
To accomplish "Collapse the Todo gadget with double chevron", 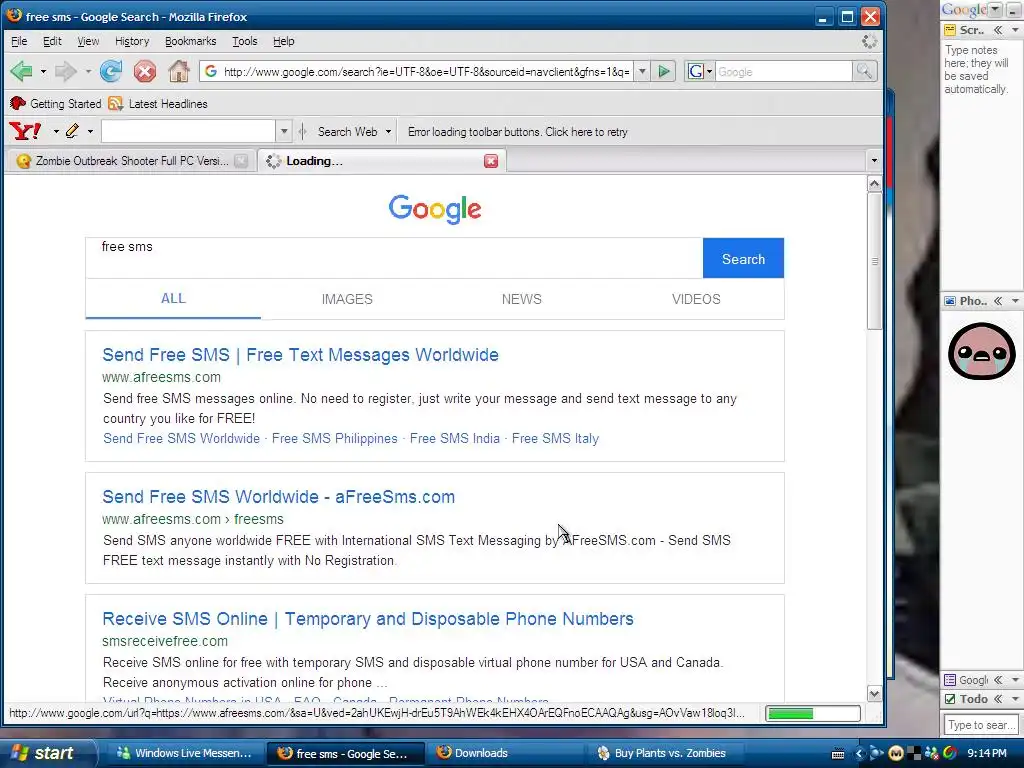I will pyautogui.click(x=998, y=699).
